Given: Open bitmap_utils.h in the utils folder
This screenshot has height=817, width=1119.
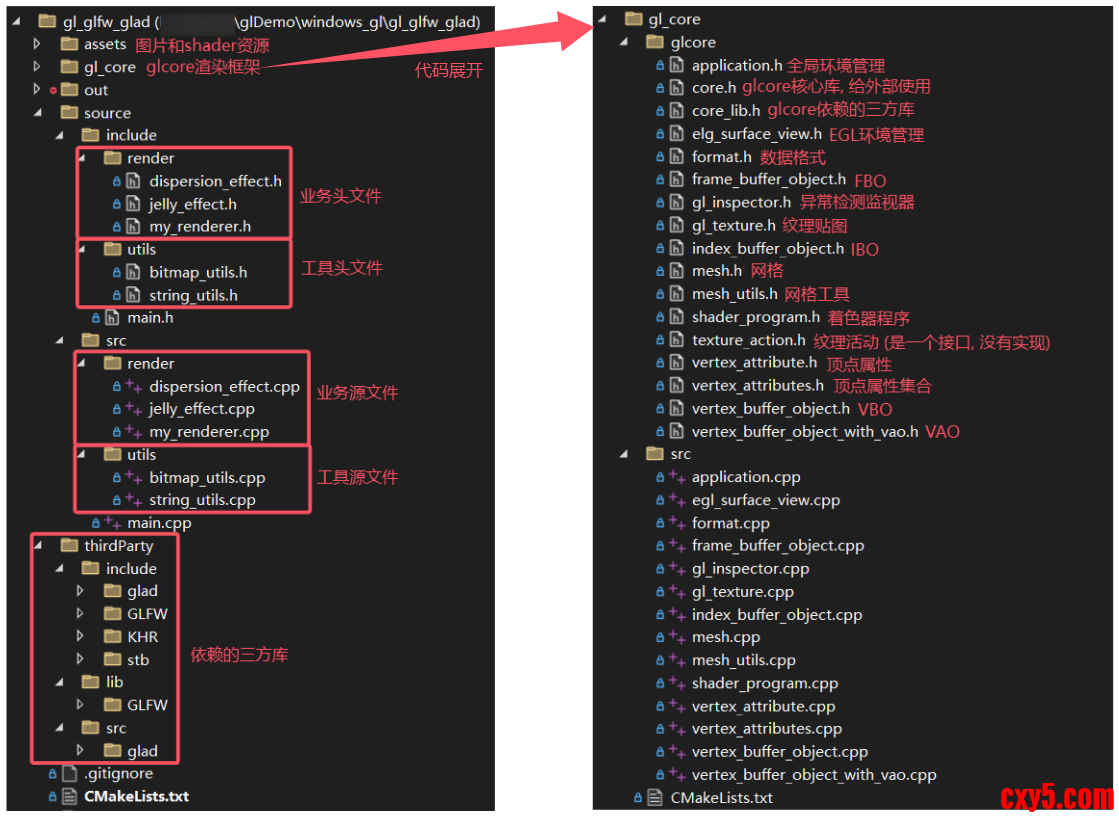Looking at the screenshot, I should (198, 272).
